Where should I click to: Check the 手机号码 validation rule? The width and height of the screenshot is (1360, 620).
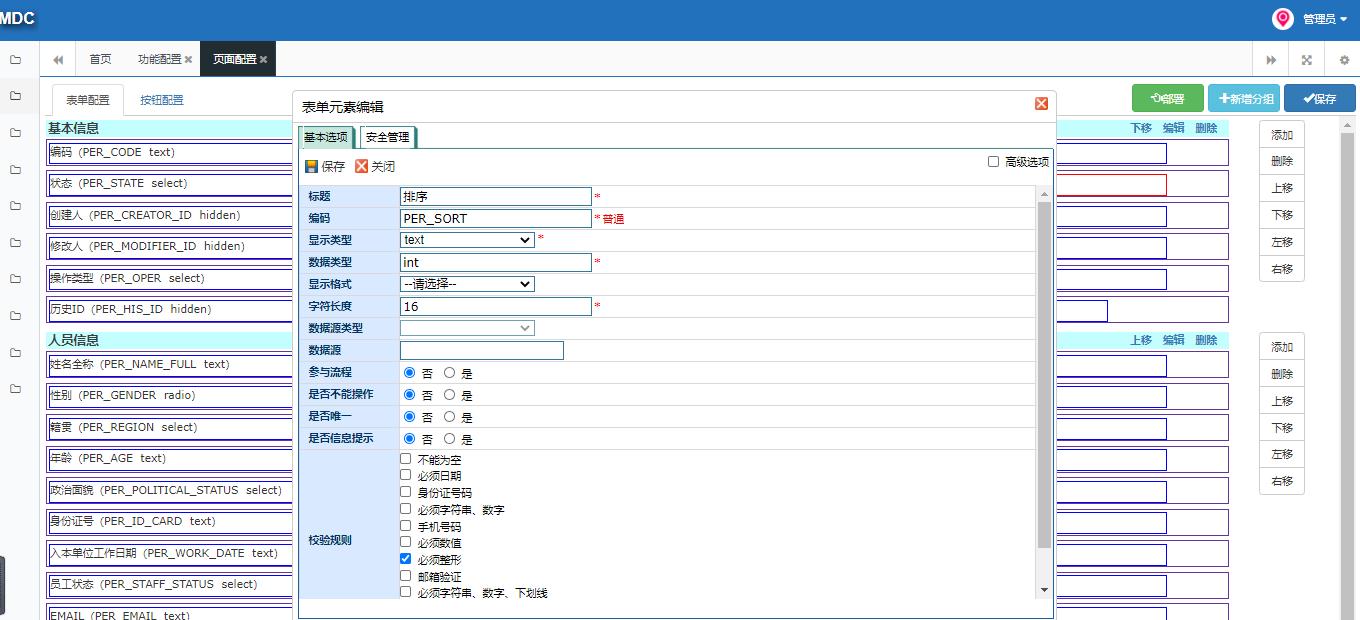point(405,525)
